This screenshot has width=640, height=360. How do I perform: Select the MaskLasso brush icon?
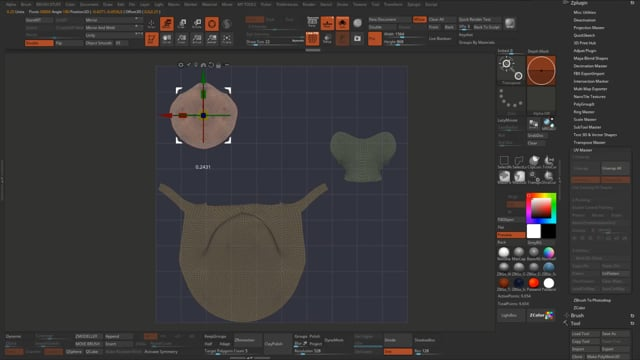click(519, 176)
